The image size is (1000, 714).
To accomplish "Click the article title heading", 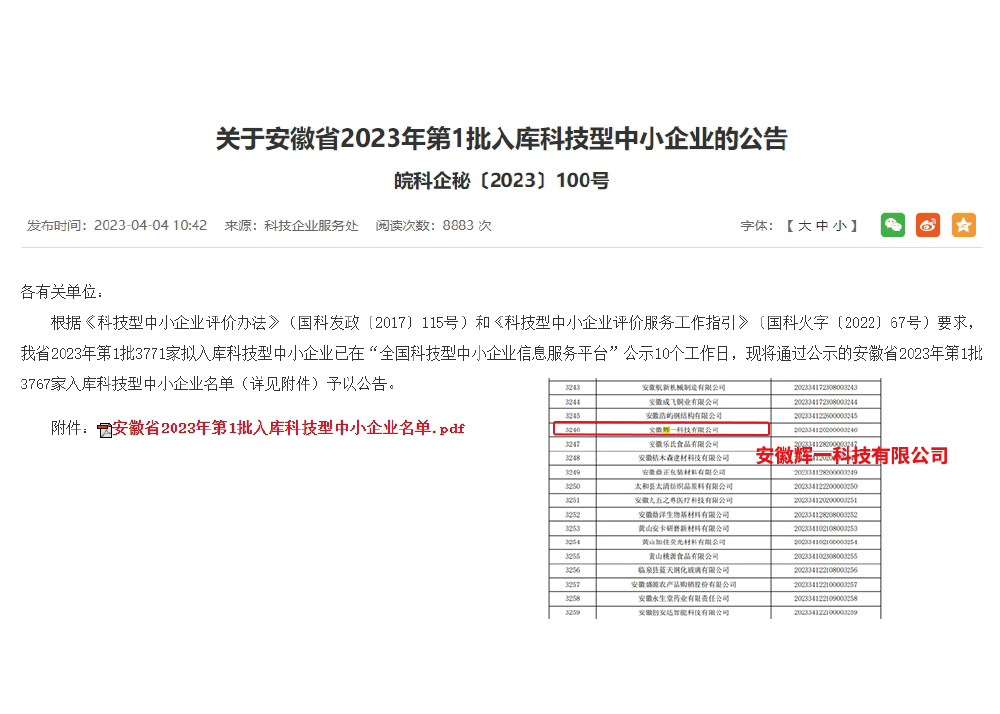I will 501,138.
